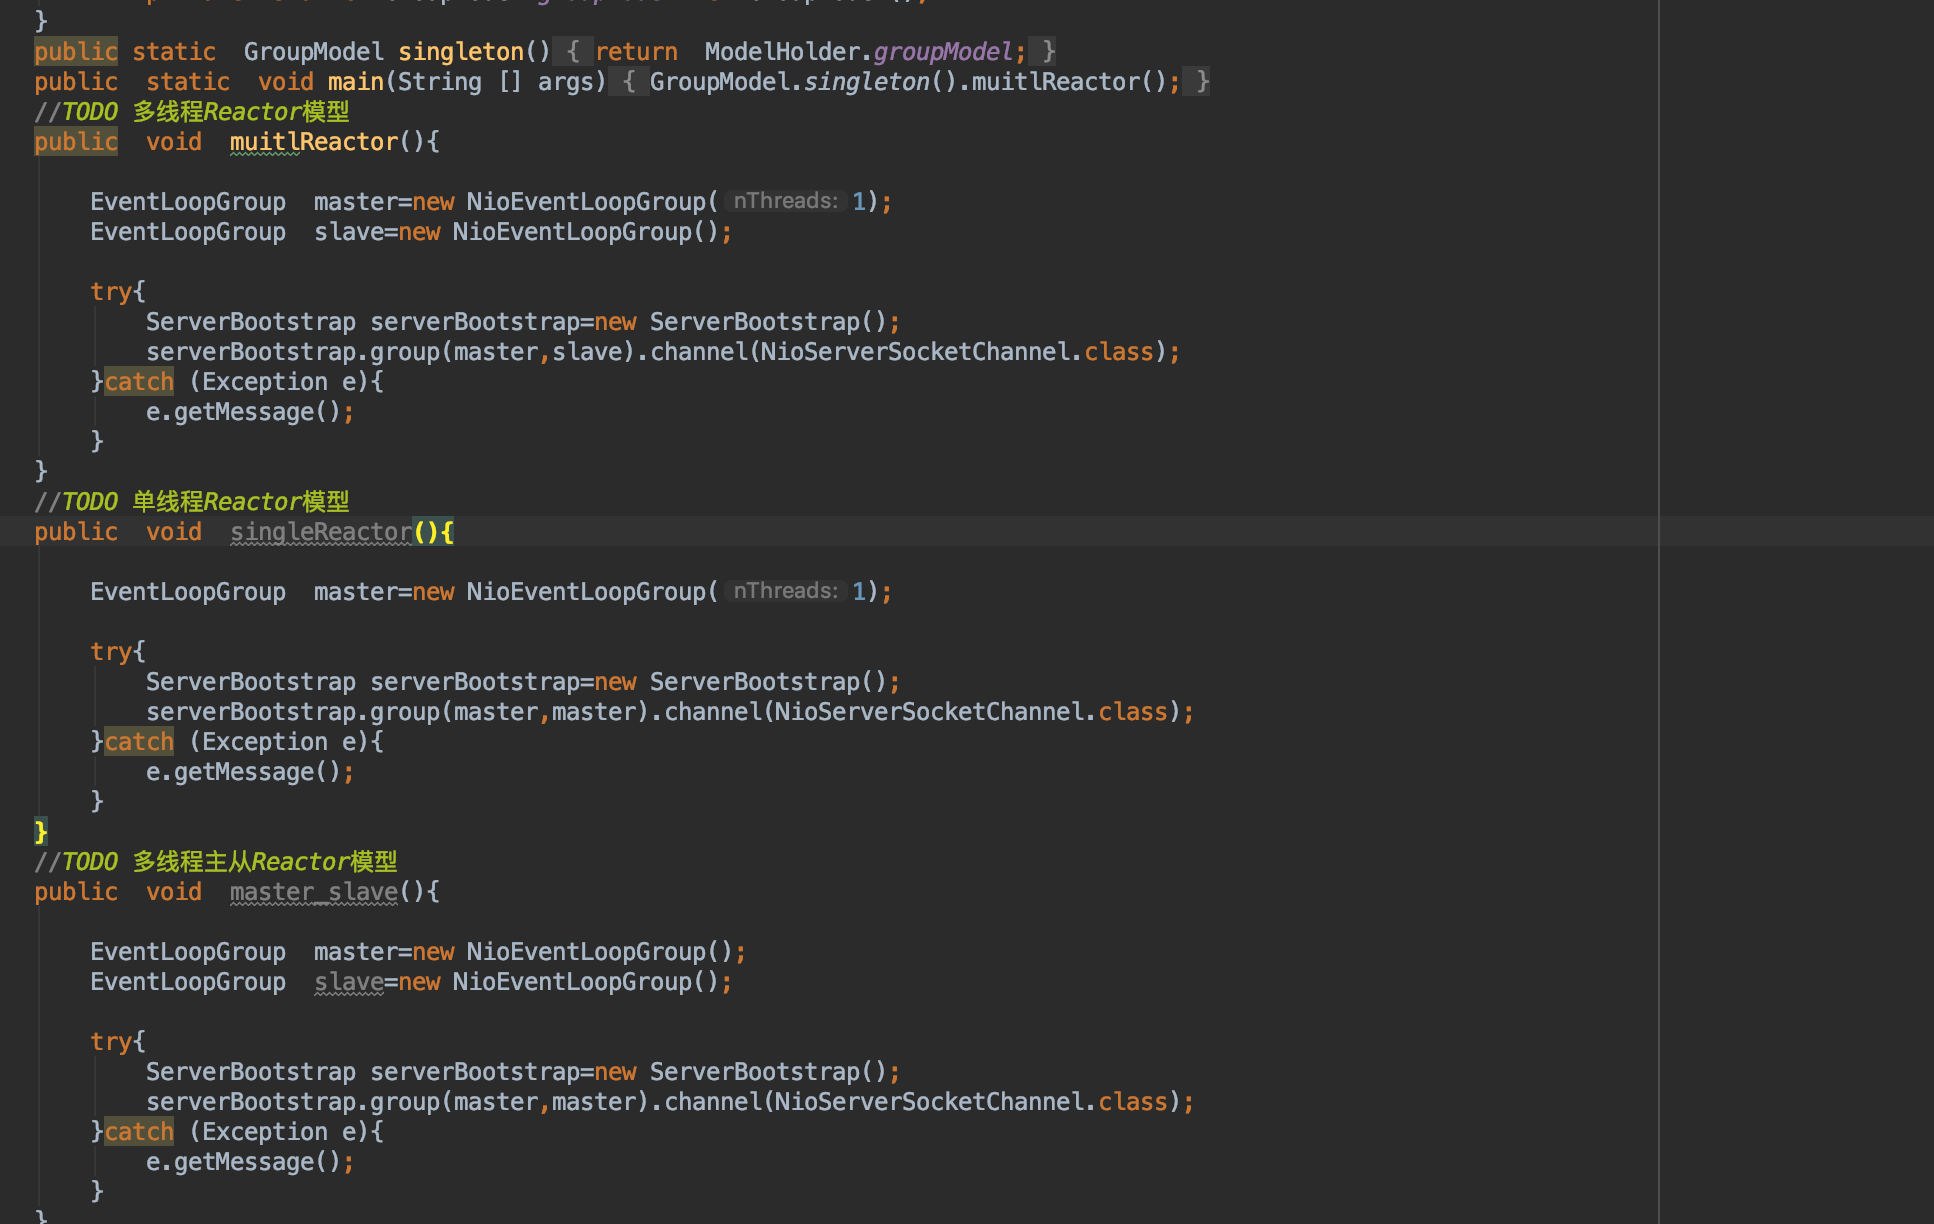Expand the folded main method opening brace
The image size is (1934, 1224).
(629, 82)
